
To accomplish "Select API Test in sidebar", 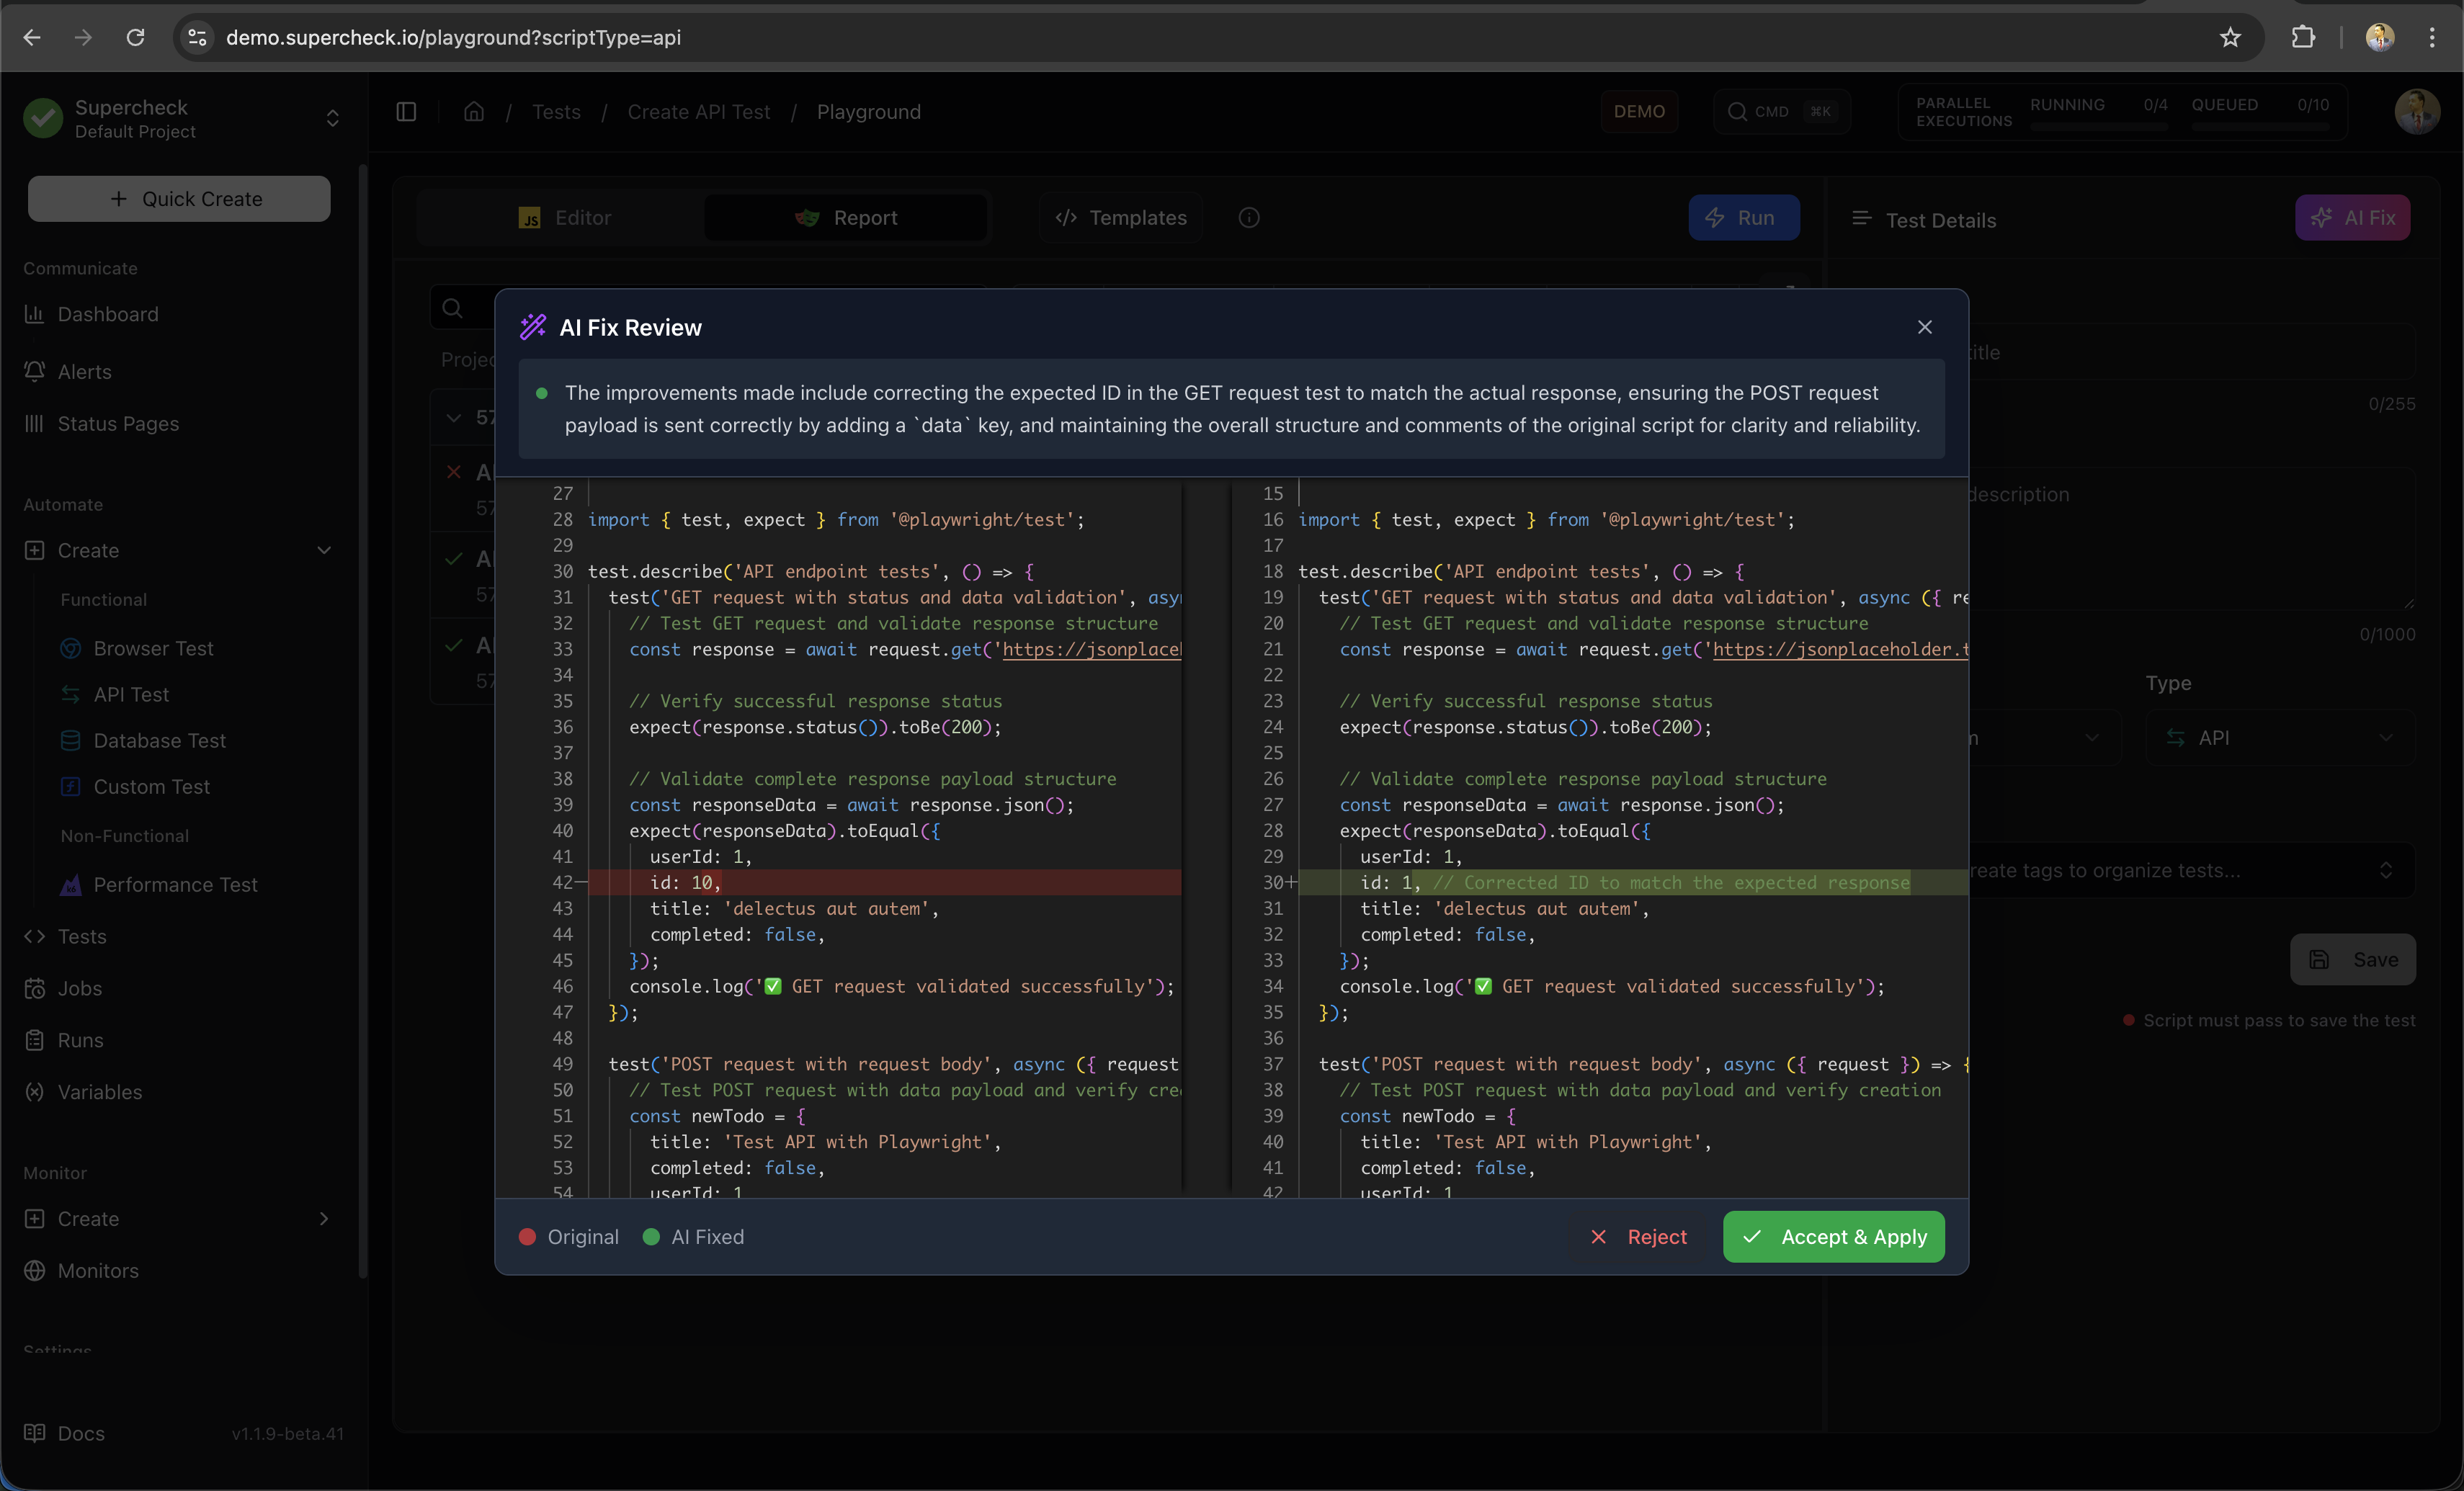I will click(131, 694).
